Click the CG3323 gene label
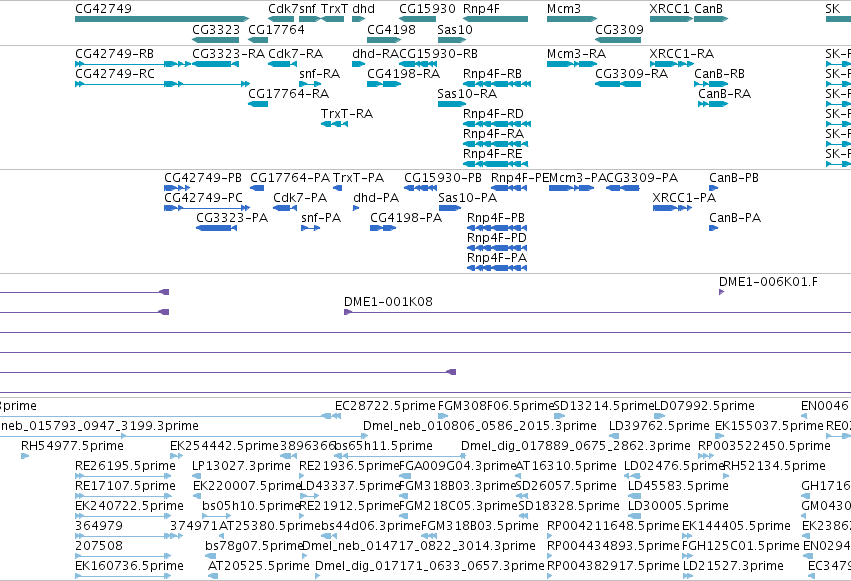851x581 pixels. point(216,30)
